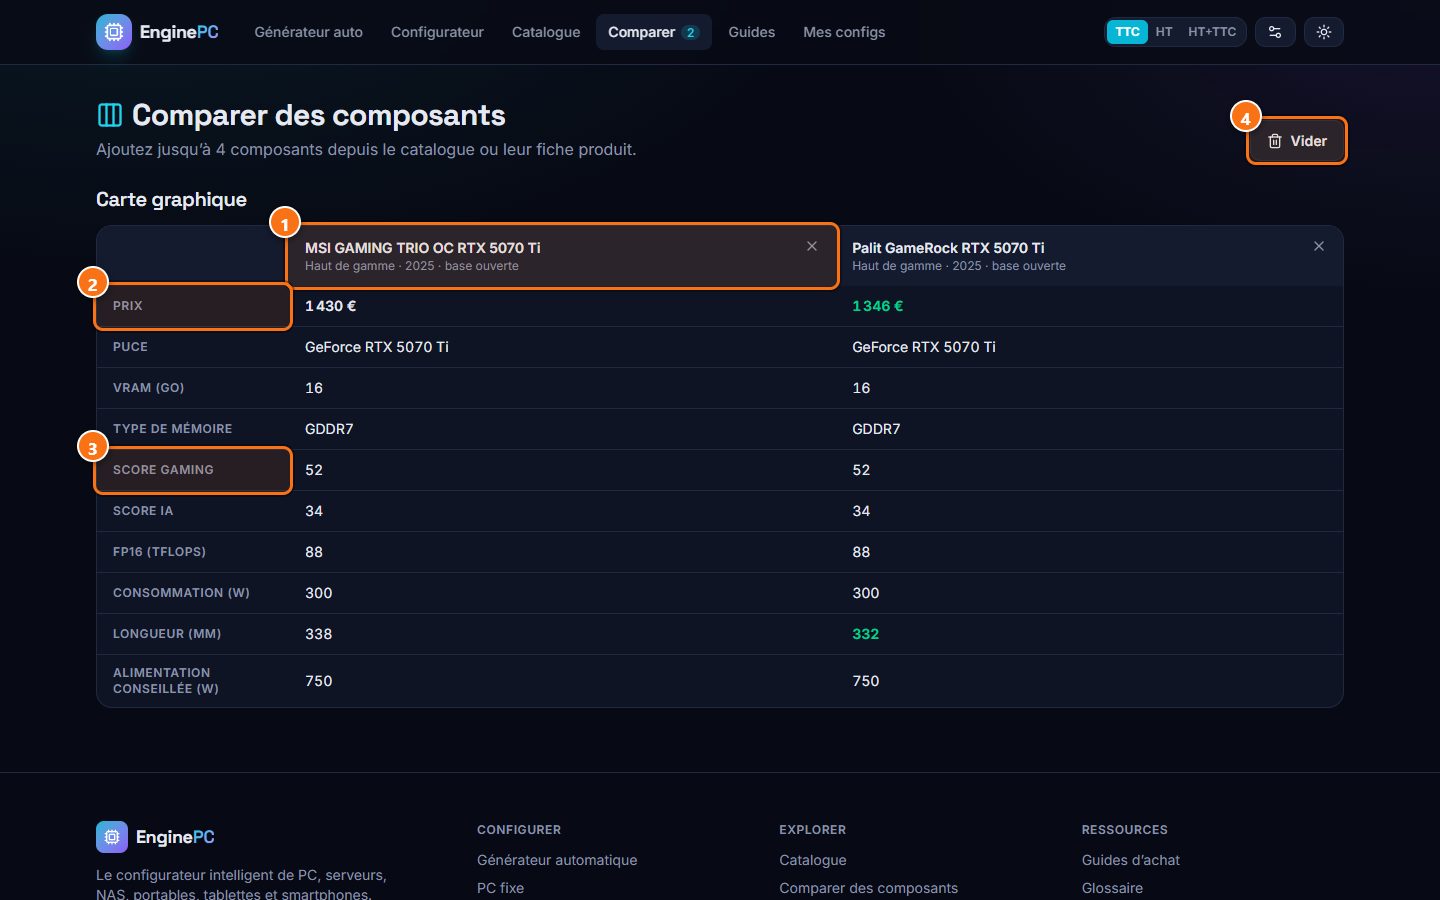The height and width of the screenshot is (900, 1440).
Task: Click the FP16 (TFLOPS) row label
Action: [159, 552]
